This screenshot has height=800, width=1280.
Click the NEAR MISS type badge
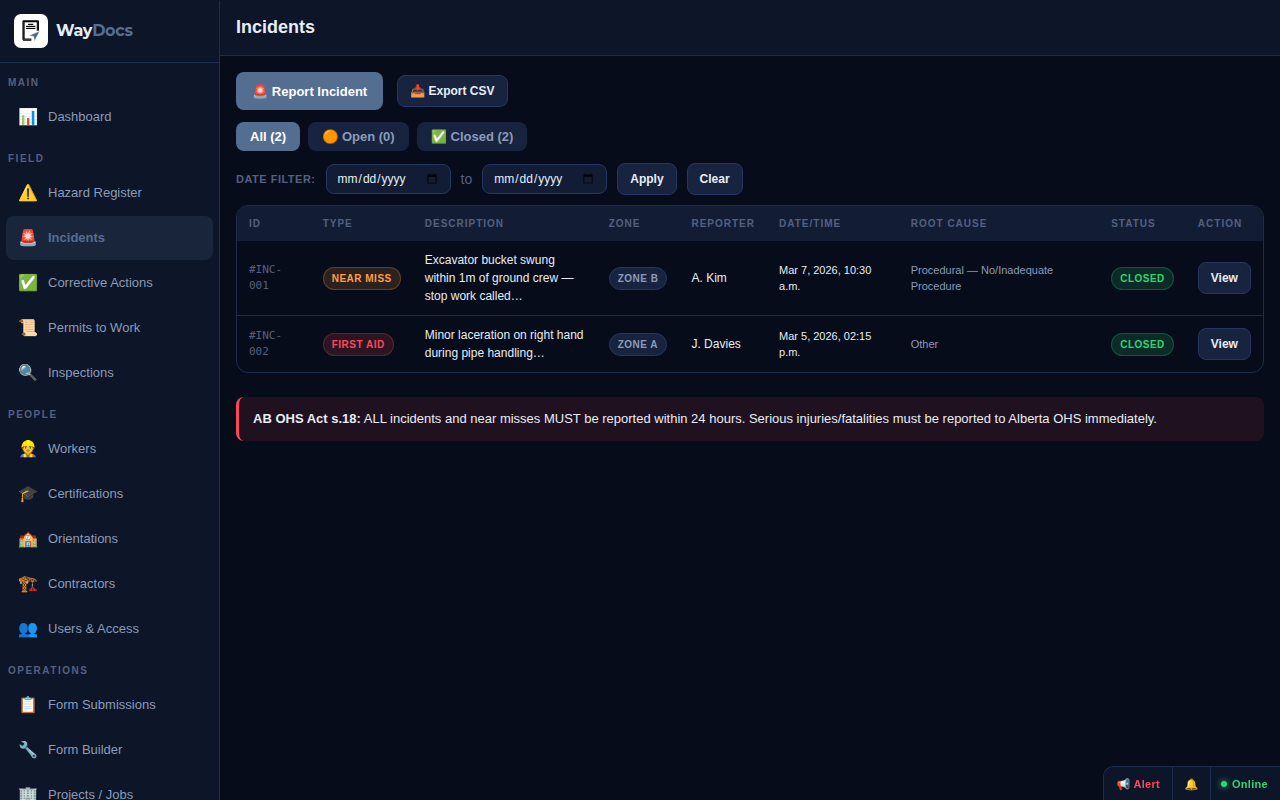click(x=362, y=278)
